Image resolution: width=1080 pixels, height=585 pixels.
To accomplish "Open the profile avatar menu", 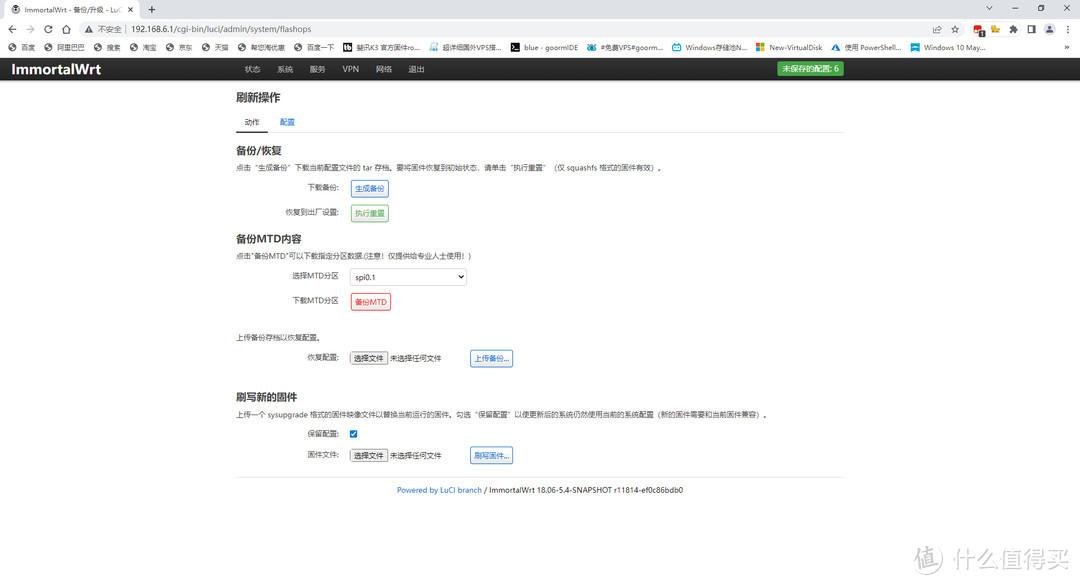I will [1049, 29].
